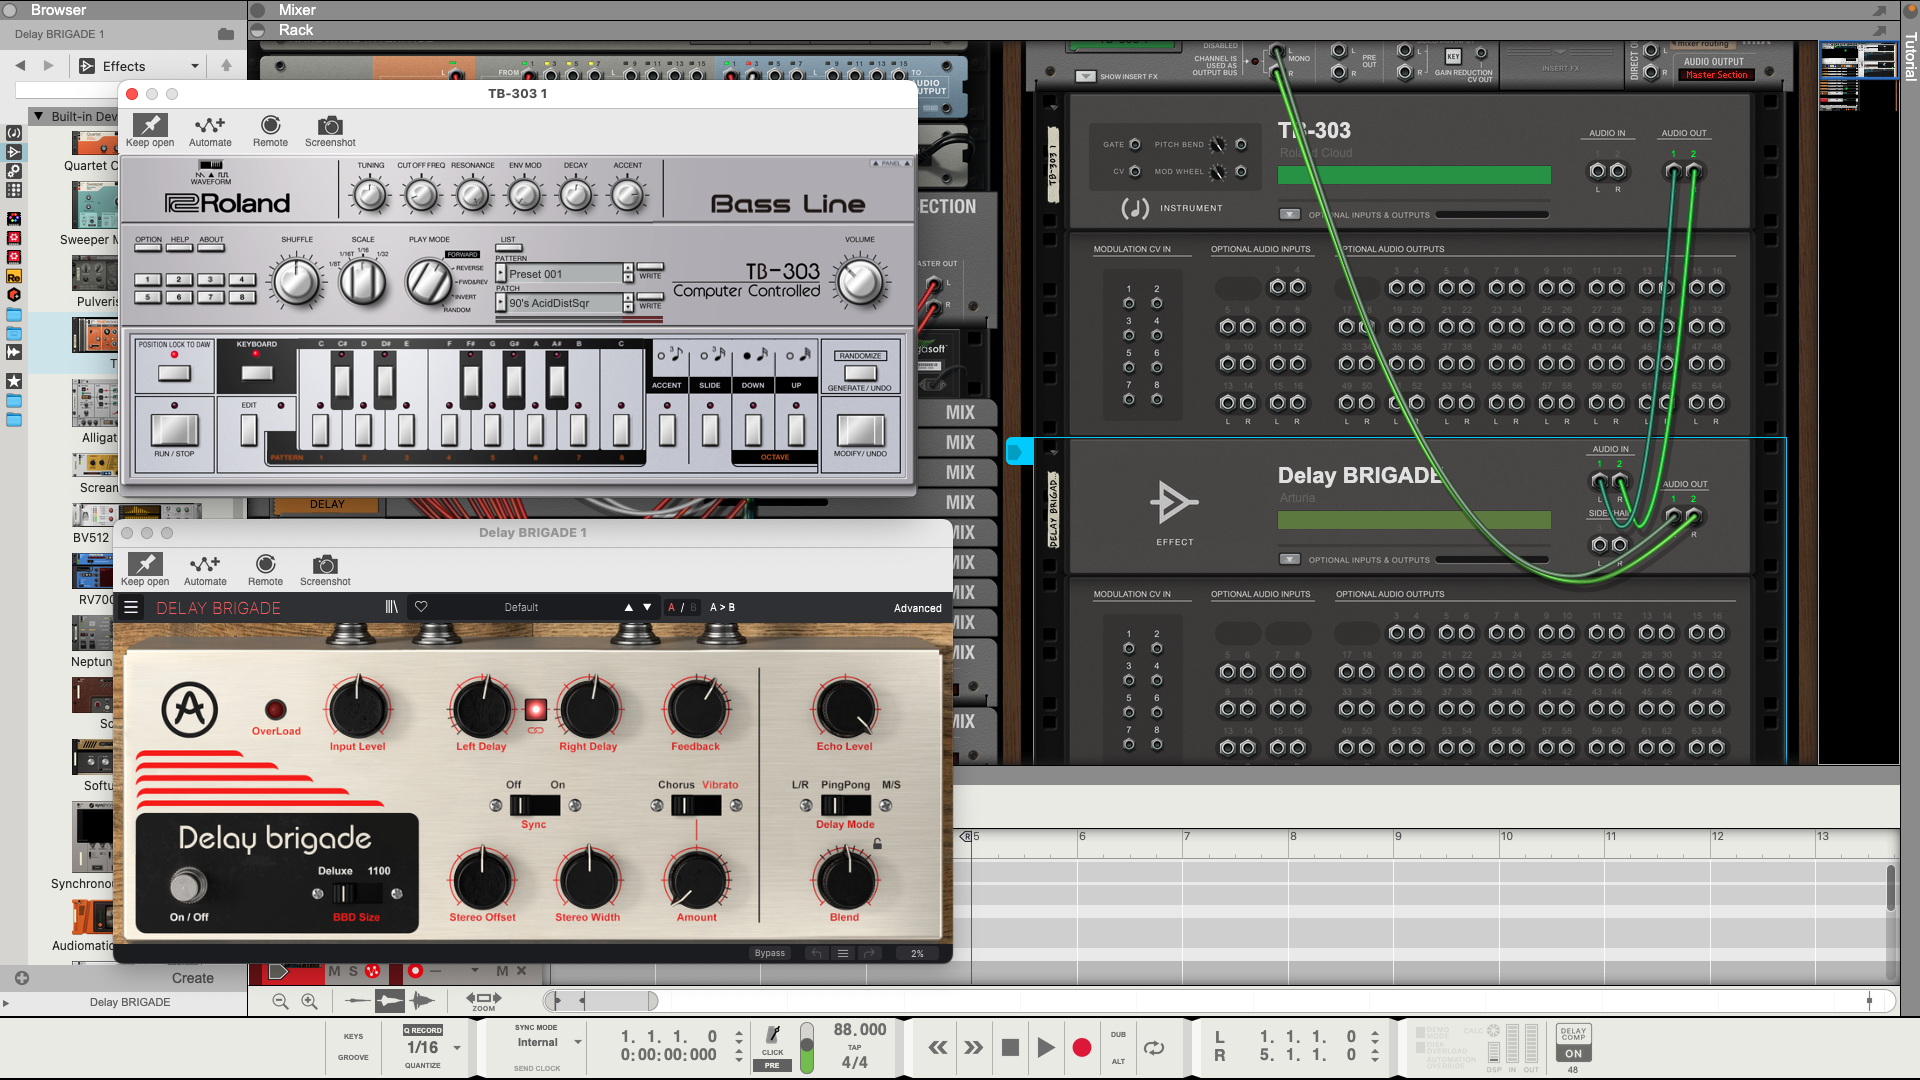Viewport: 1920px width, 1080px height.
Task: Toggle the Sync button in Delay Brigade
Action: click(533, 804)
